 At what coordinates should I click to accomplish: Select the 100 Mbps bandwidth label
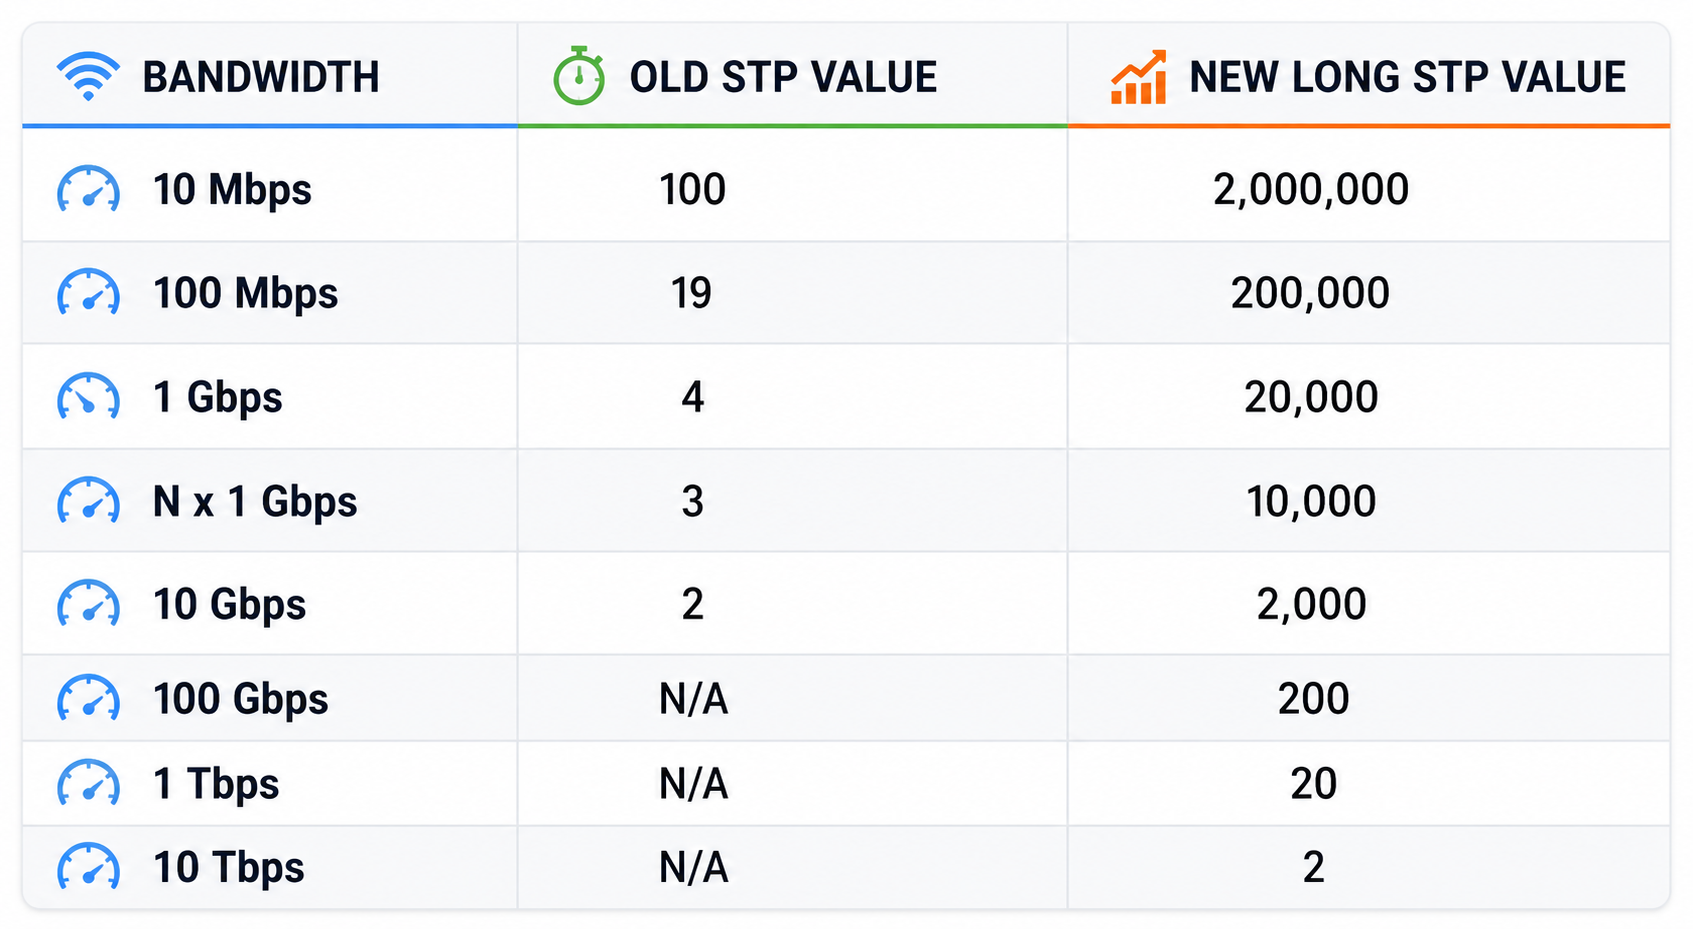245,294
